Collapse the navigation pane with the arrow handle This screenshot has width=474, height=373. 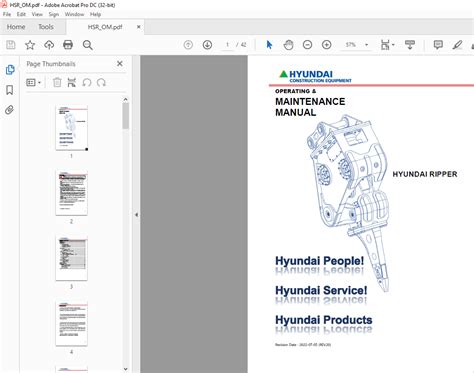click(136, 215)
